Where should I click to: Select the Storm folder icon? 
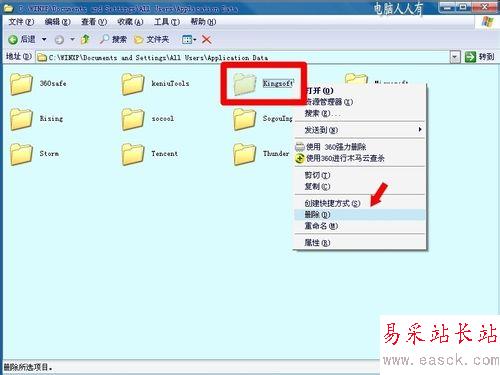pos(21,154)
